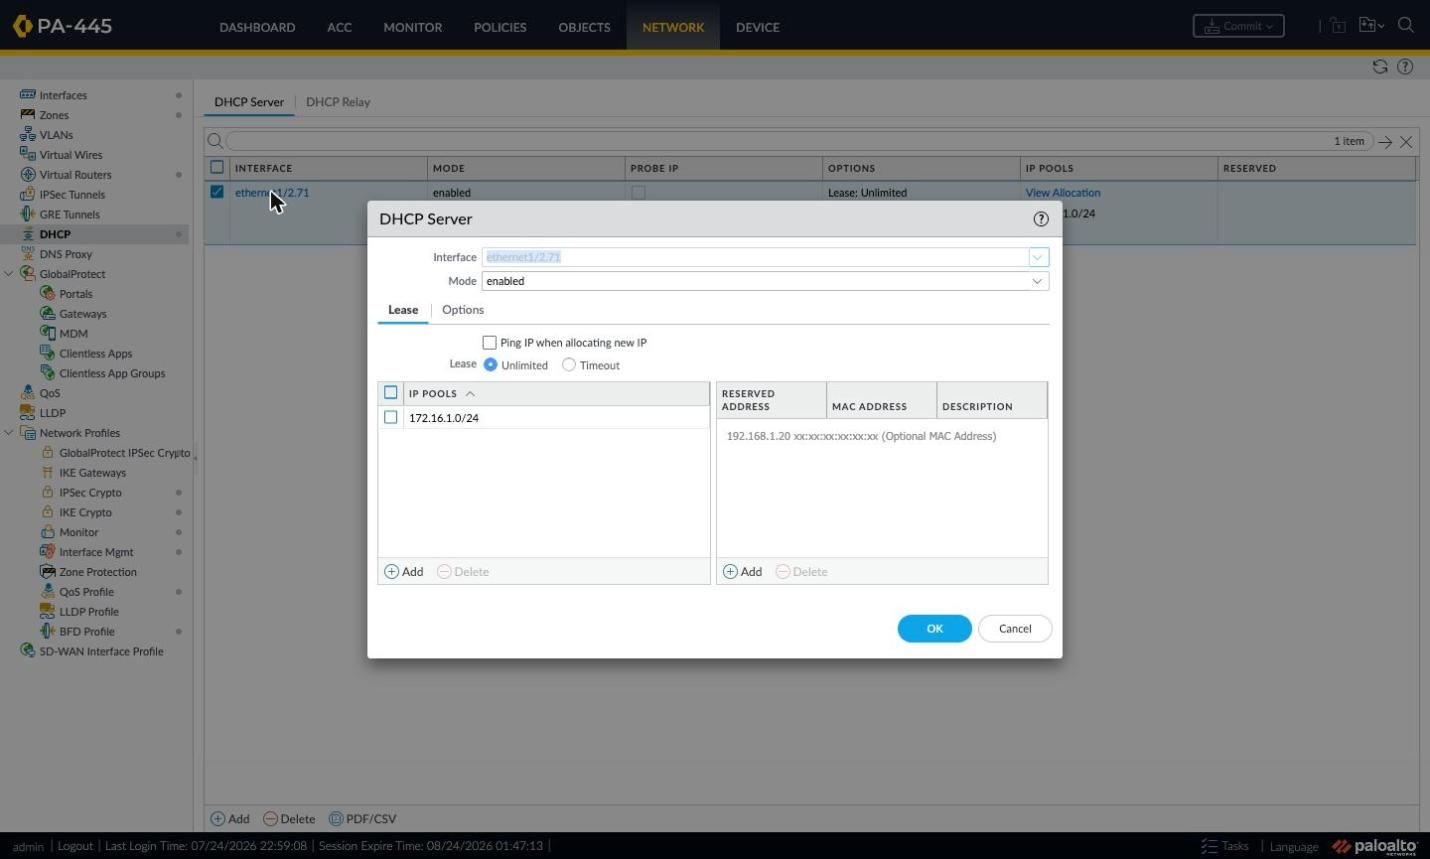Screen dimensions: 1430x859
Task: Open the BFD Profile icon
Action: pyautogui.click(x=47, y=631)
